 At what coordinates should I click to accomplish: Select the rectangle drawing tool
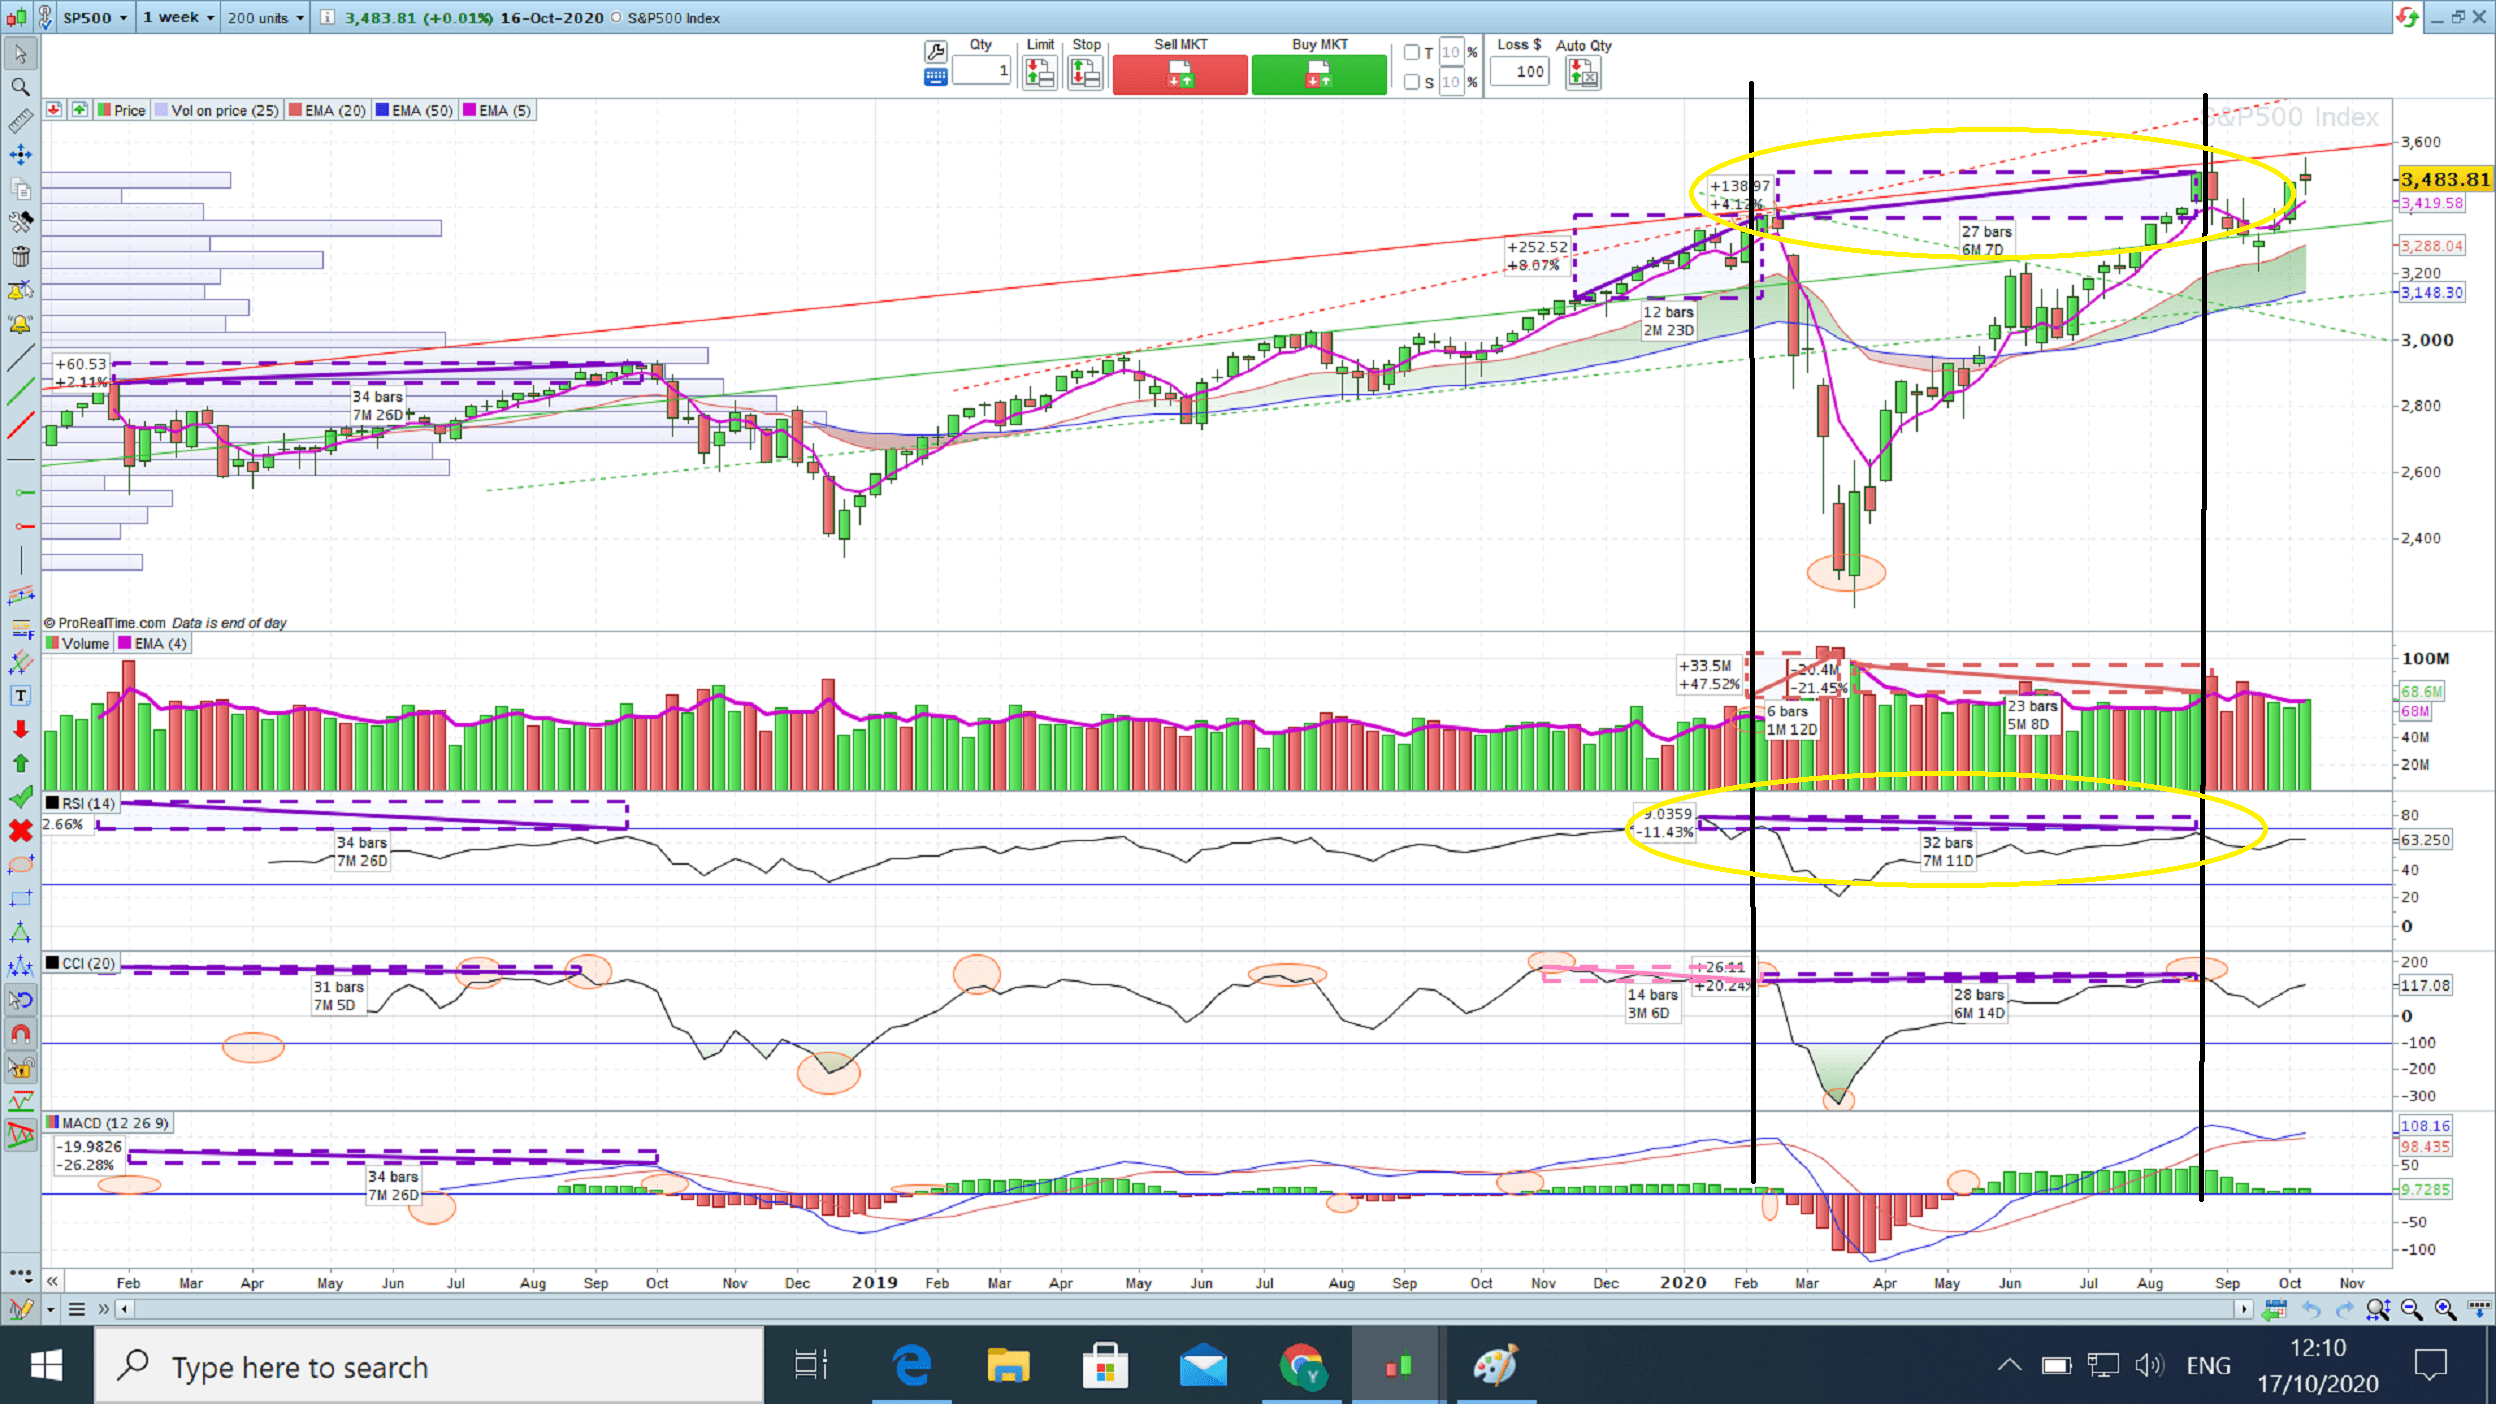20,899
